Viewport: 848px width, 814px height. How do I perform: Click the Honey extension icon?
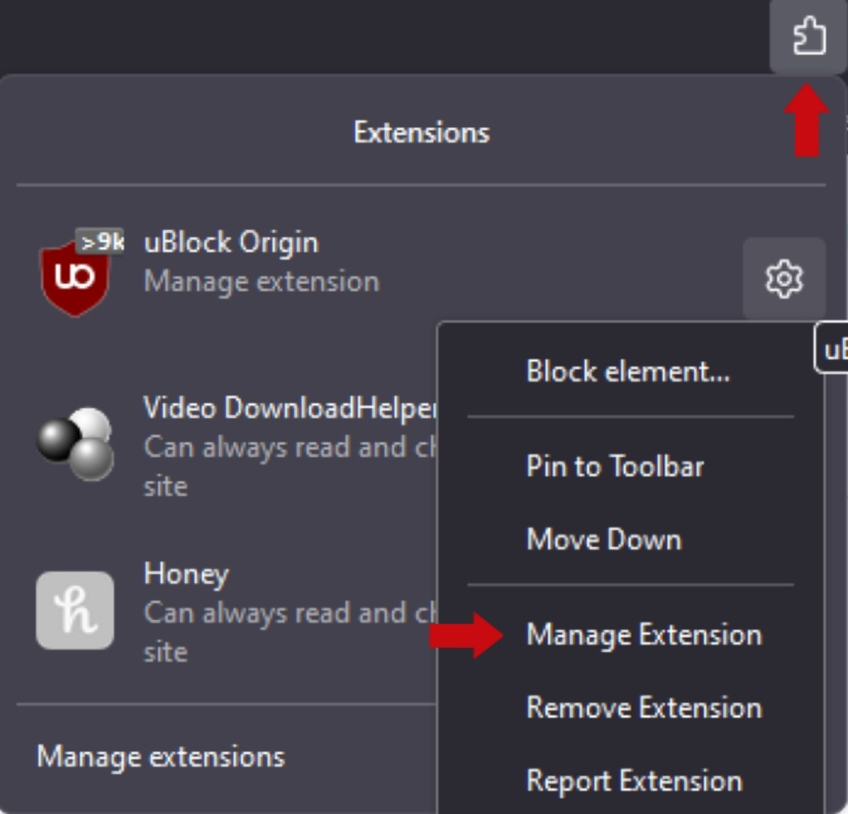click(75, 610)
